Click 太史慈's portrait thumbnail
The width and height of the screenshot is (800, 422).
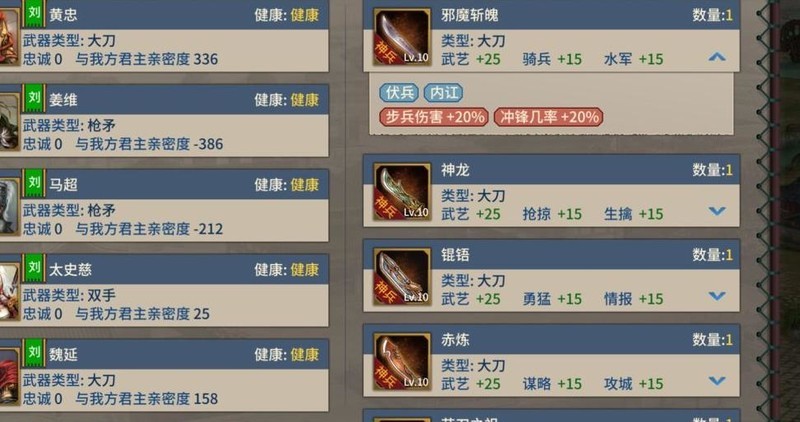(9, 291)
